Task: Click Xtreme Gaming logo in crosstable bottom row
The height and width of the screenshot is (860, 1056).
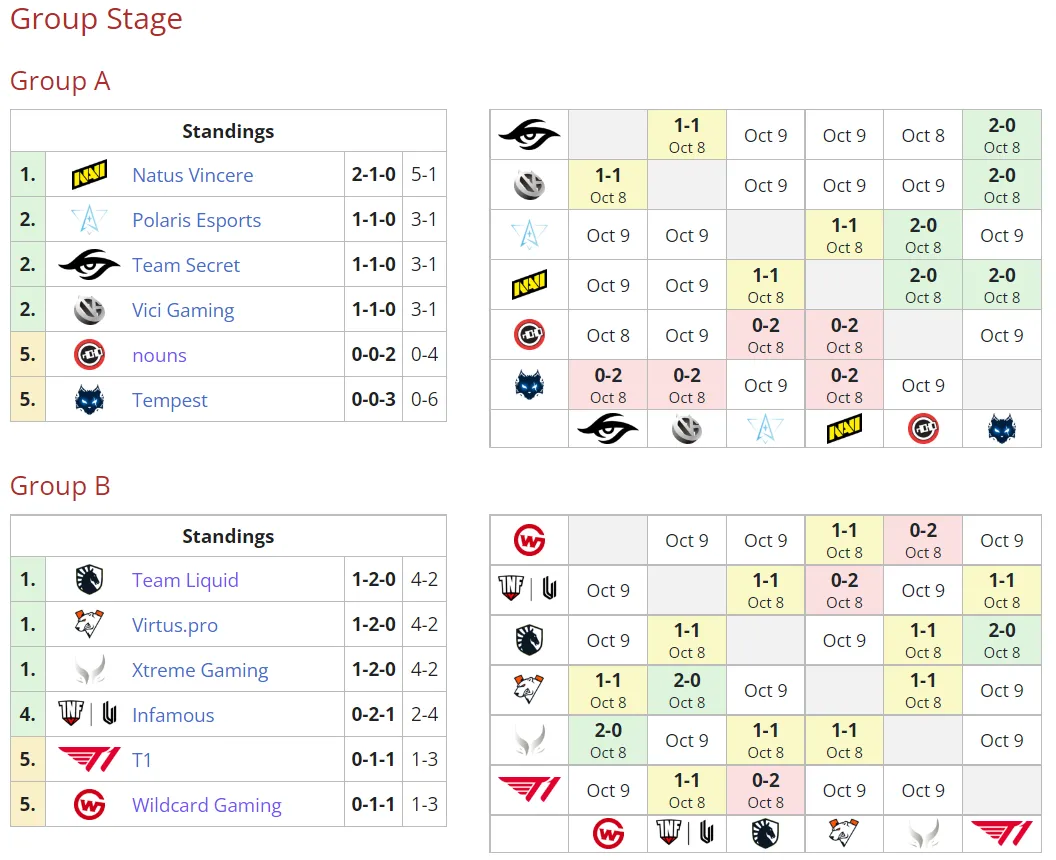Action: [923, 835]
